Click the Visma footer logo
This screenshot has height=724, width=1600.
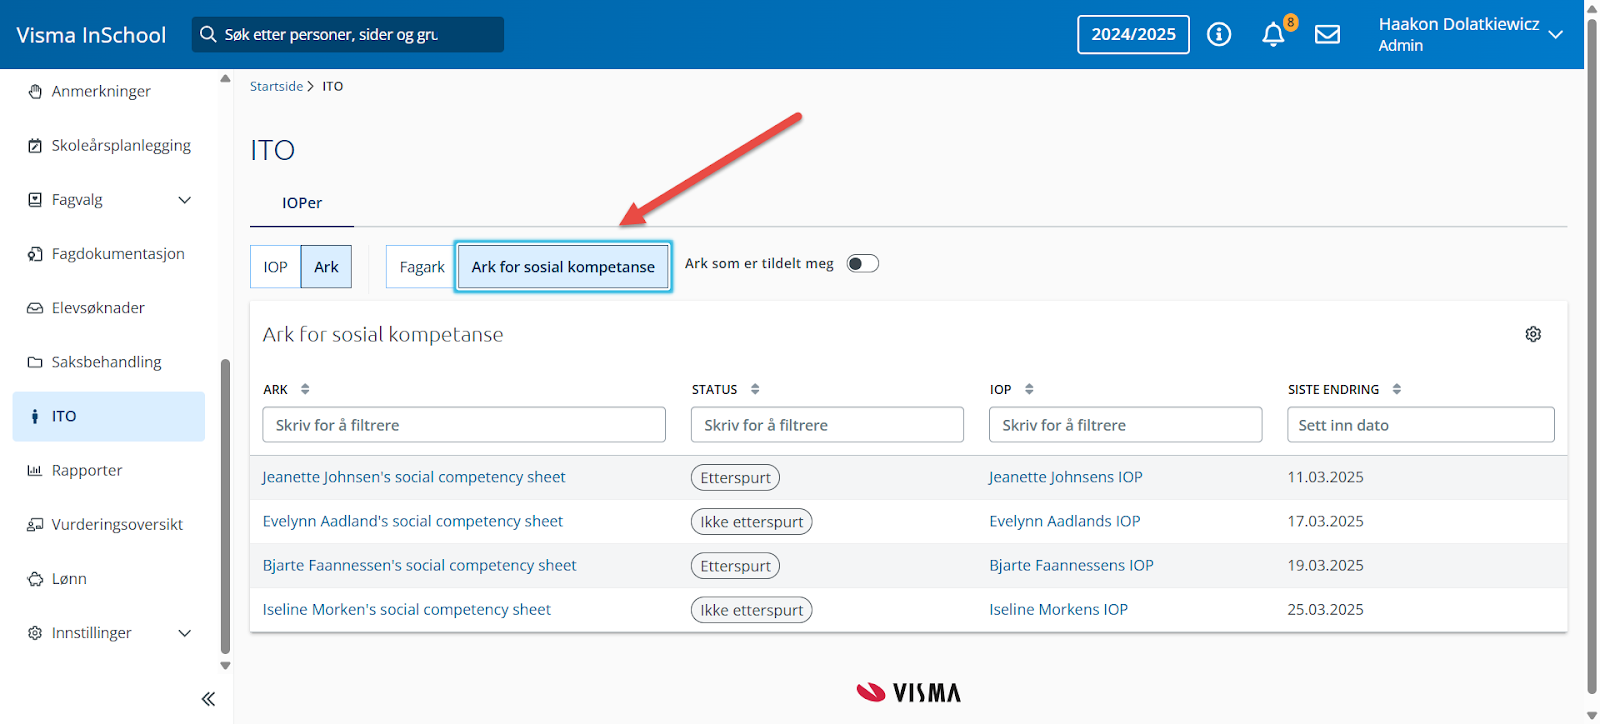click(x=908, y=692)
